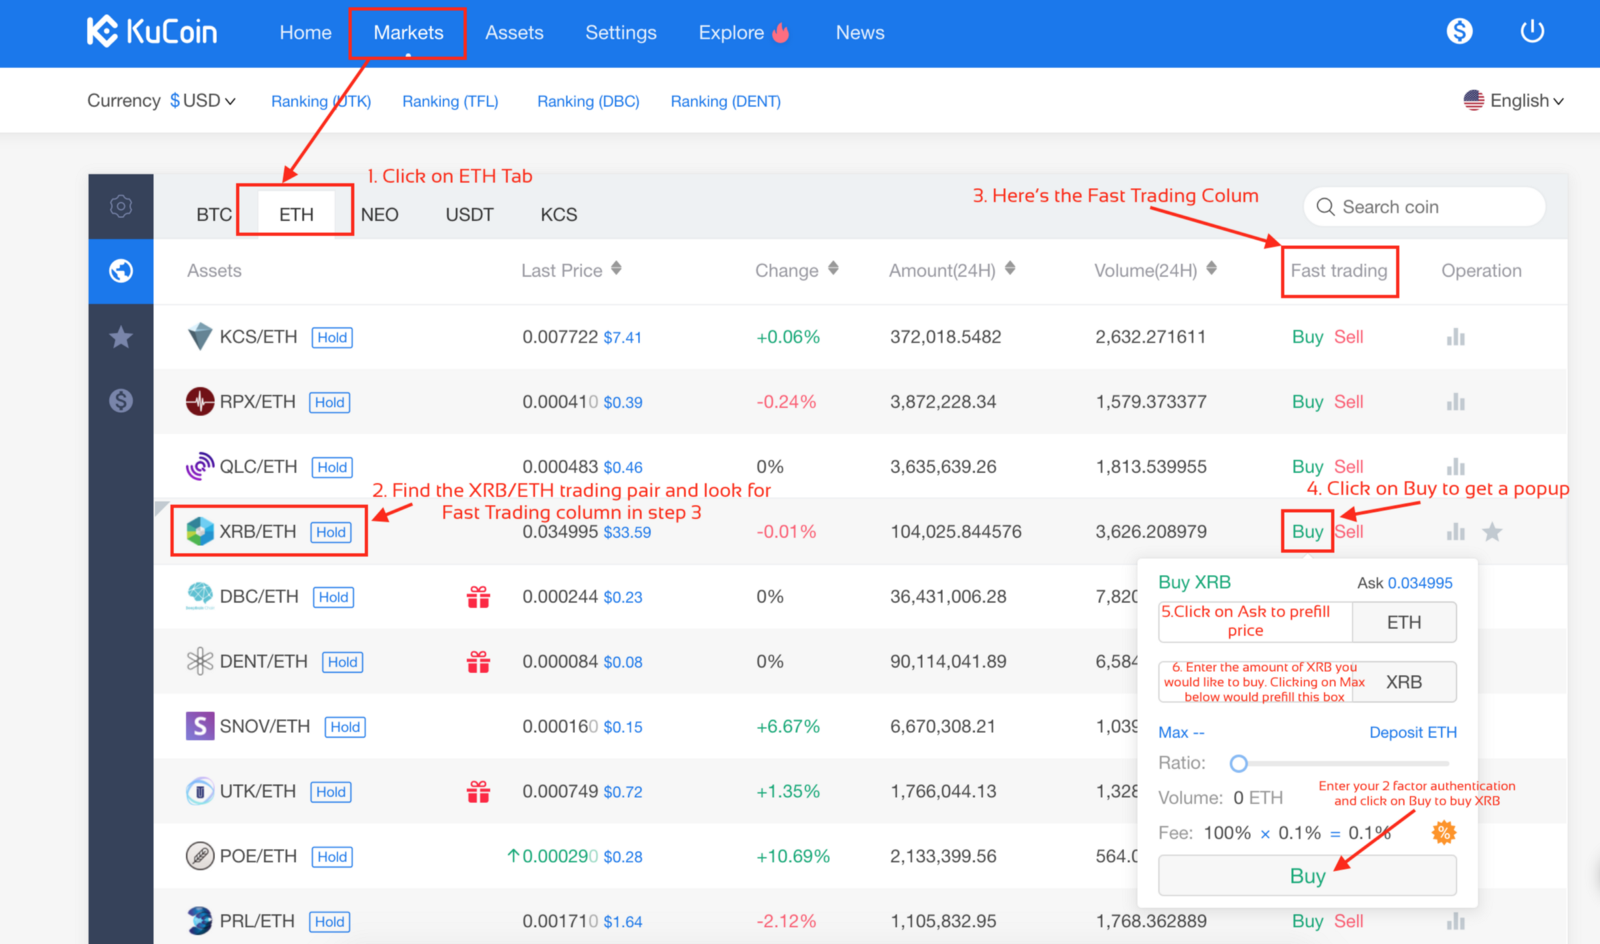Open the News menu item
Image resolution: width=1600 pixels, height=944 pixels.
[x=860, y=32]
